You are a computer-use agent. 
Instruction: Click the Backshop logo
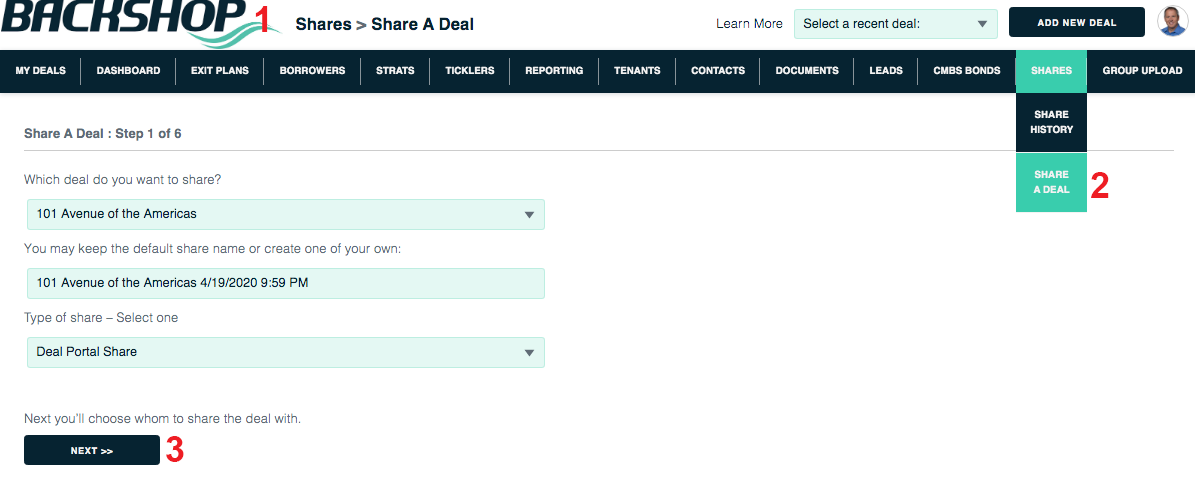click(x=126, y=21)
